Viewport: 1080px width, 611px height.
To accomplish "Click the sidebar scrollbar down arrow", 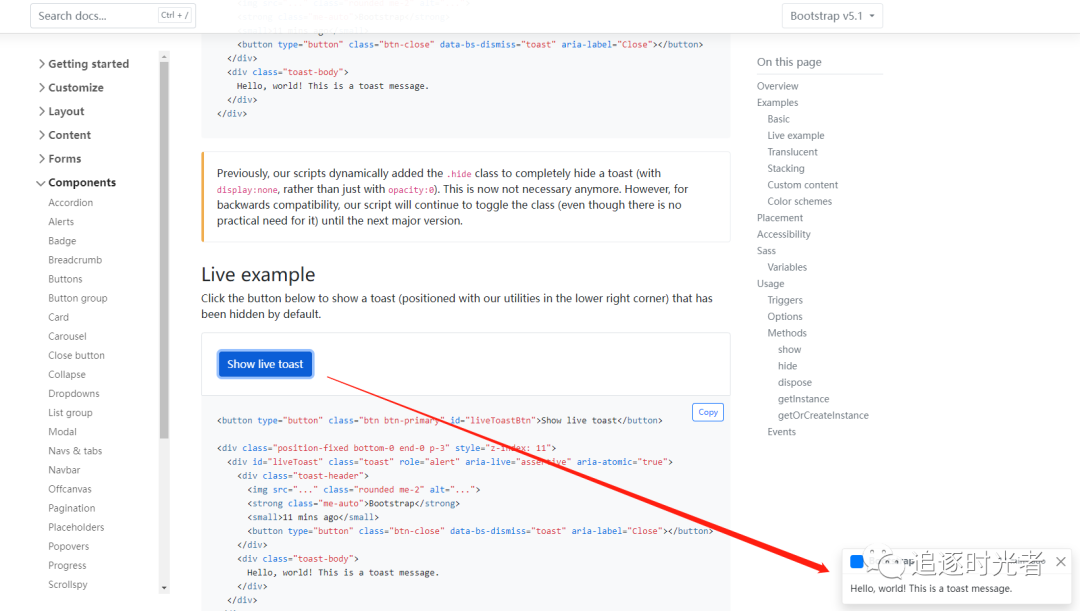I will click(164, 587).
